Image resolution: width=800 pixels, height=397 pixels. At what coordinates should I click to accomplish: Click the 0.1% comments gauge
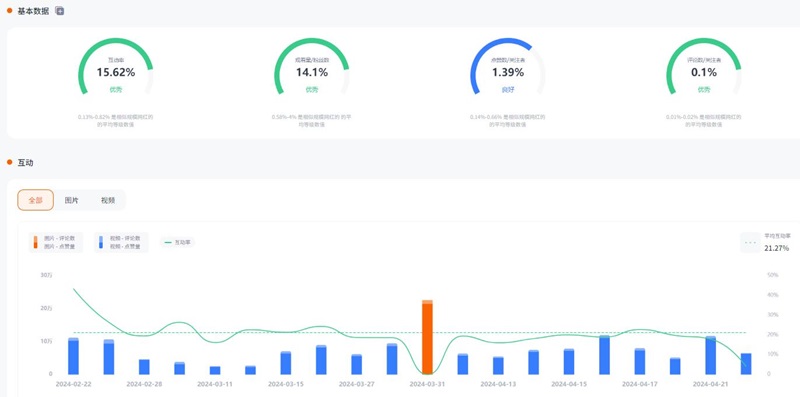[x=704, y=66]
